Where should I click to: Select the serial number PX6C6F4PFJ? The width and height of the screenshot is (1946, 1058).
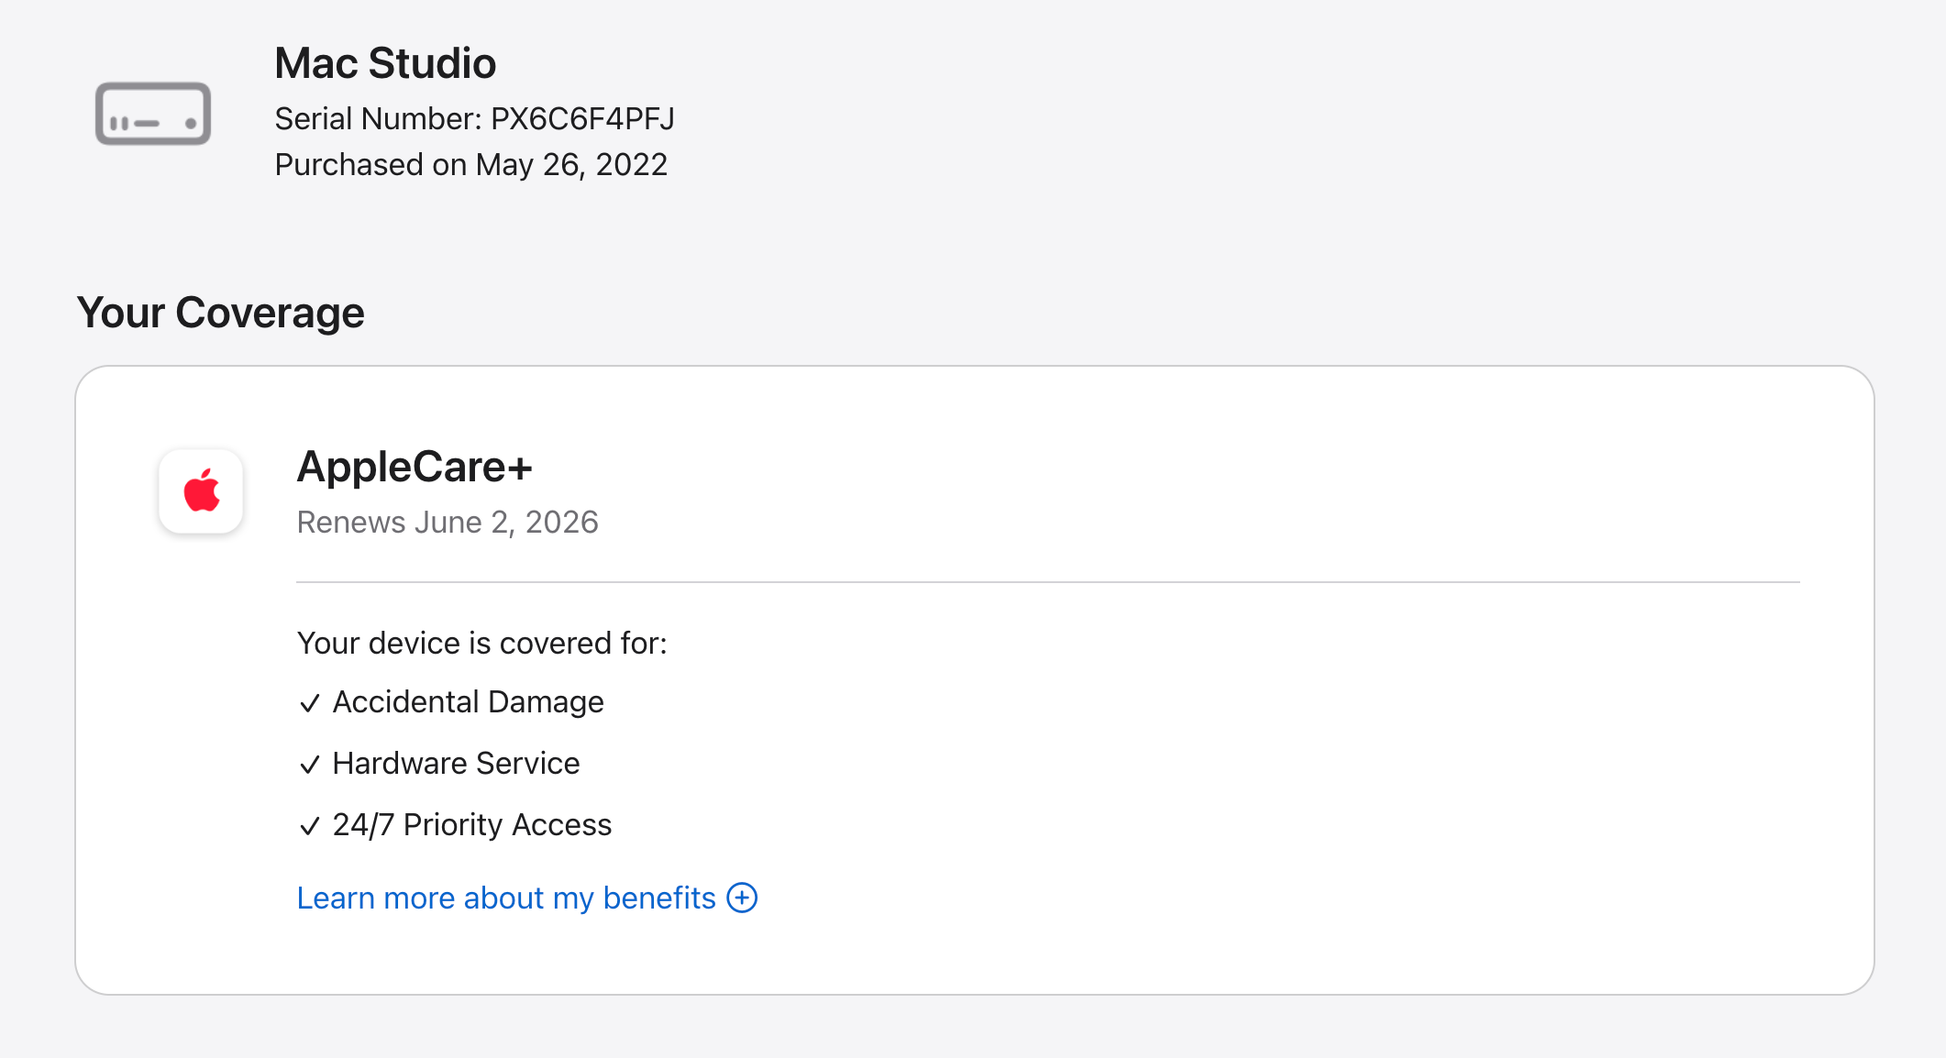[x=582, y=119]
